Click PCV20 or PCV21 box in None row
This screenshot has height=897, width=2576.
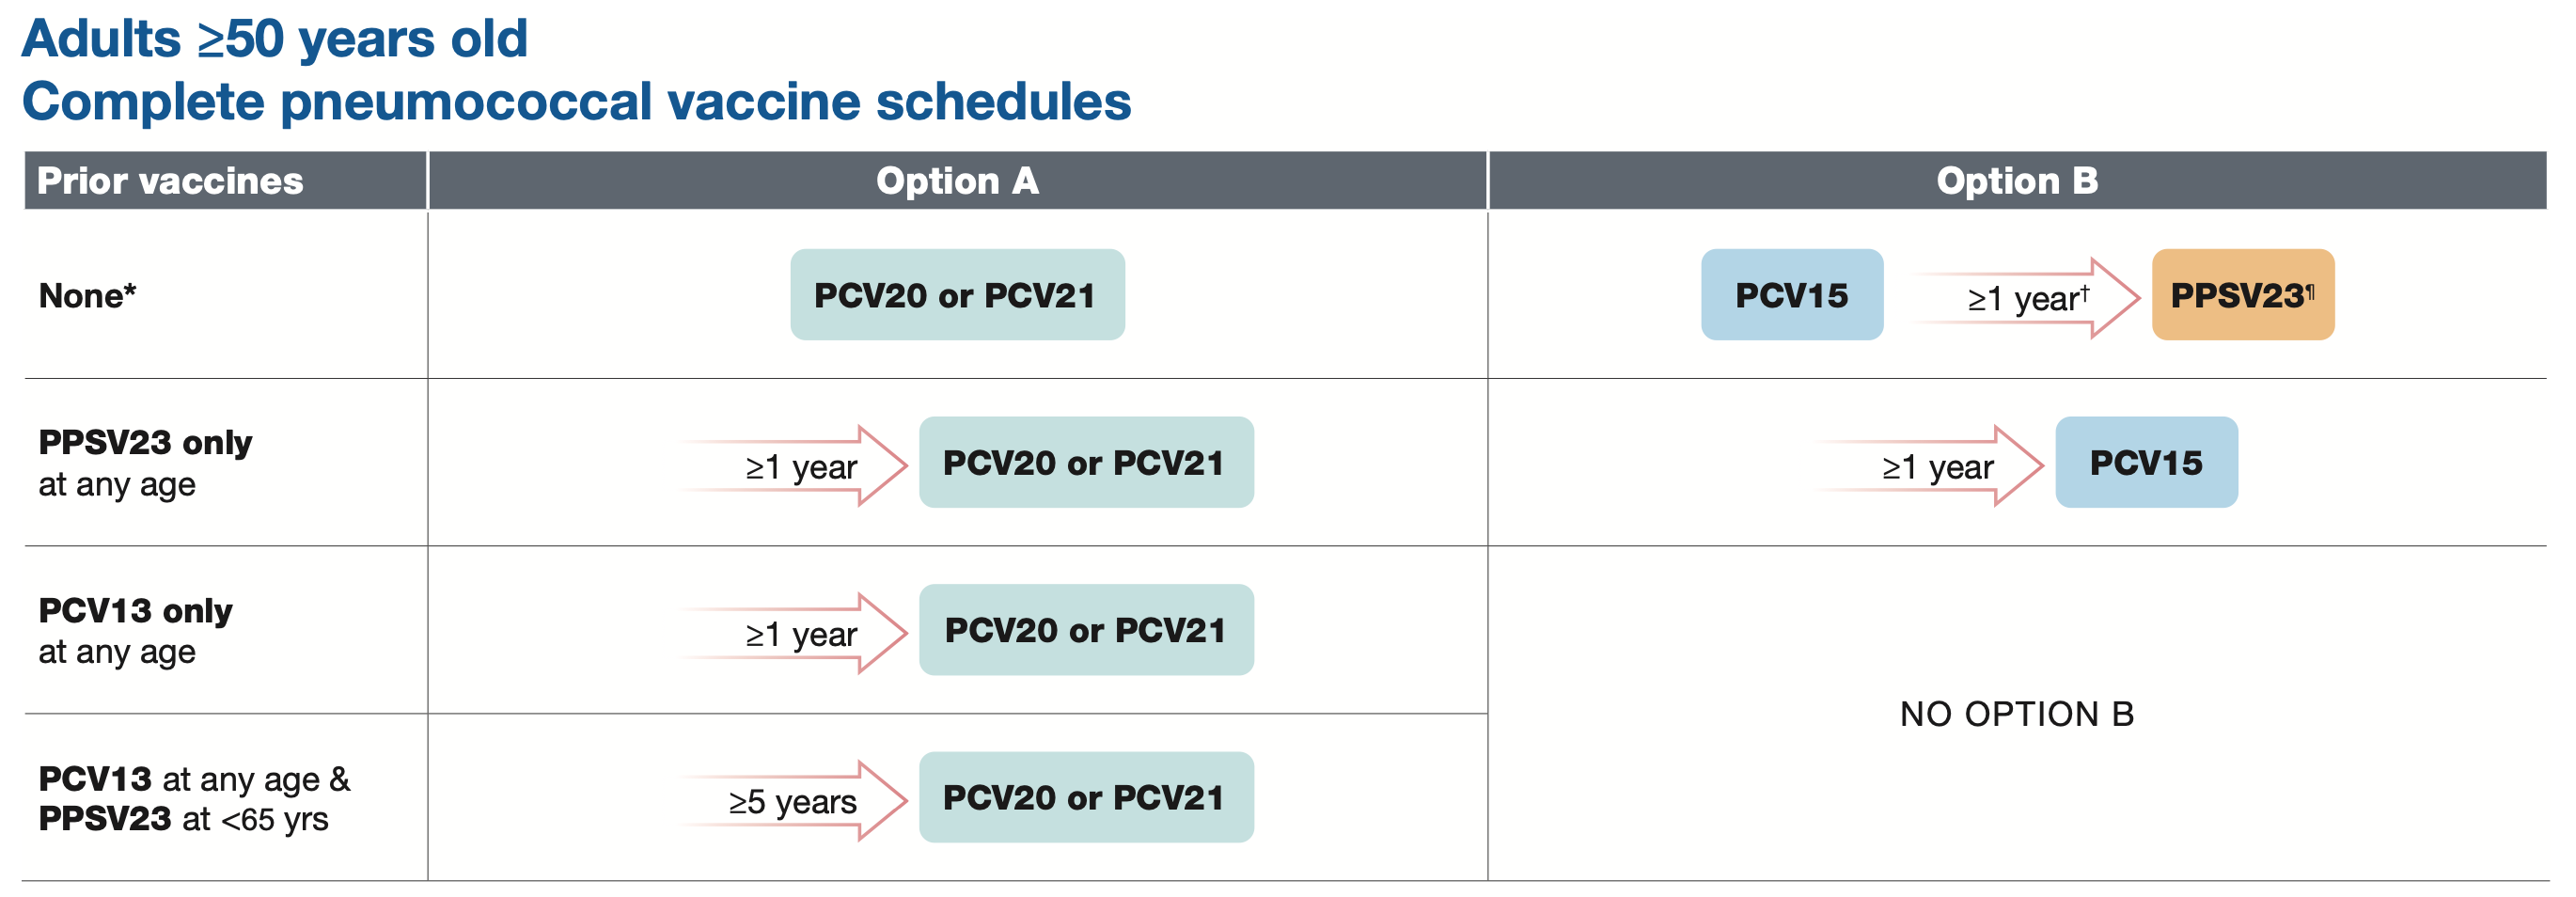957,295
